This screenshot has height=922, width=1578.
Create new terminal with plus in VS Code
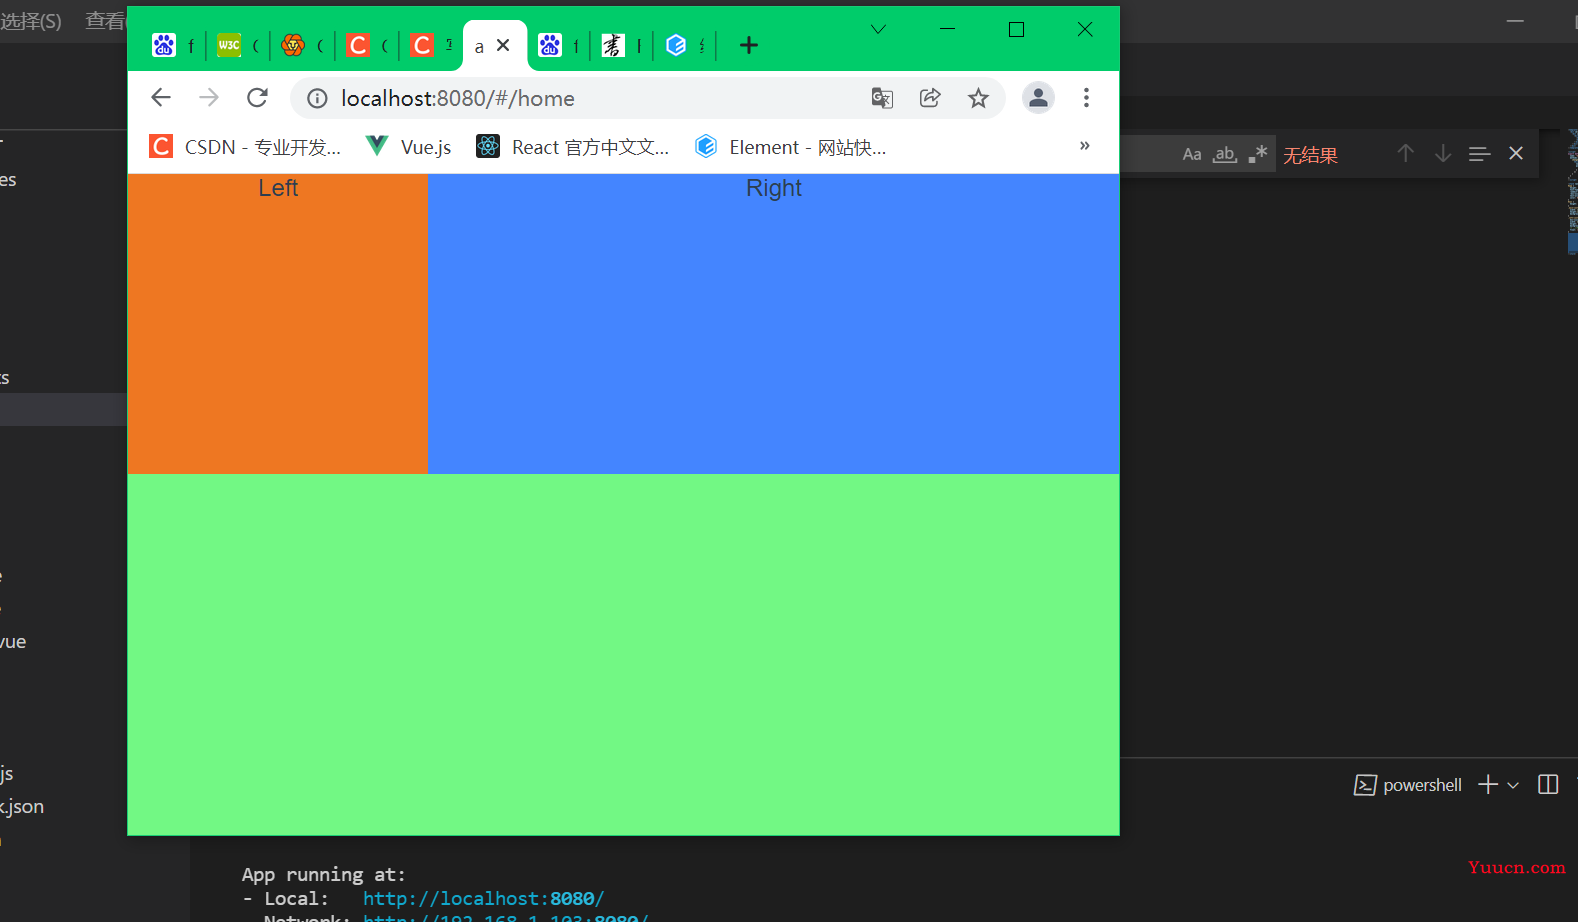[x=1488, y=785]
